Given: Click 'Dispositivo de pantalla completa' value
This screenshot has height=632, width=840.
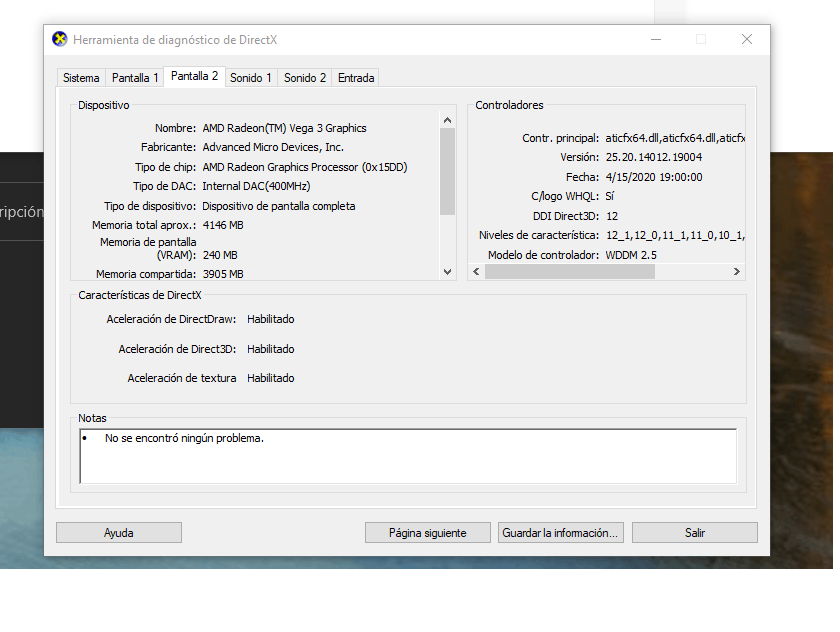Looking at the screenshot, I should pos(279,206).
